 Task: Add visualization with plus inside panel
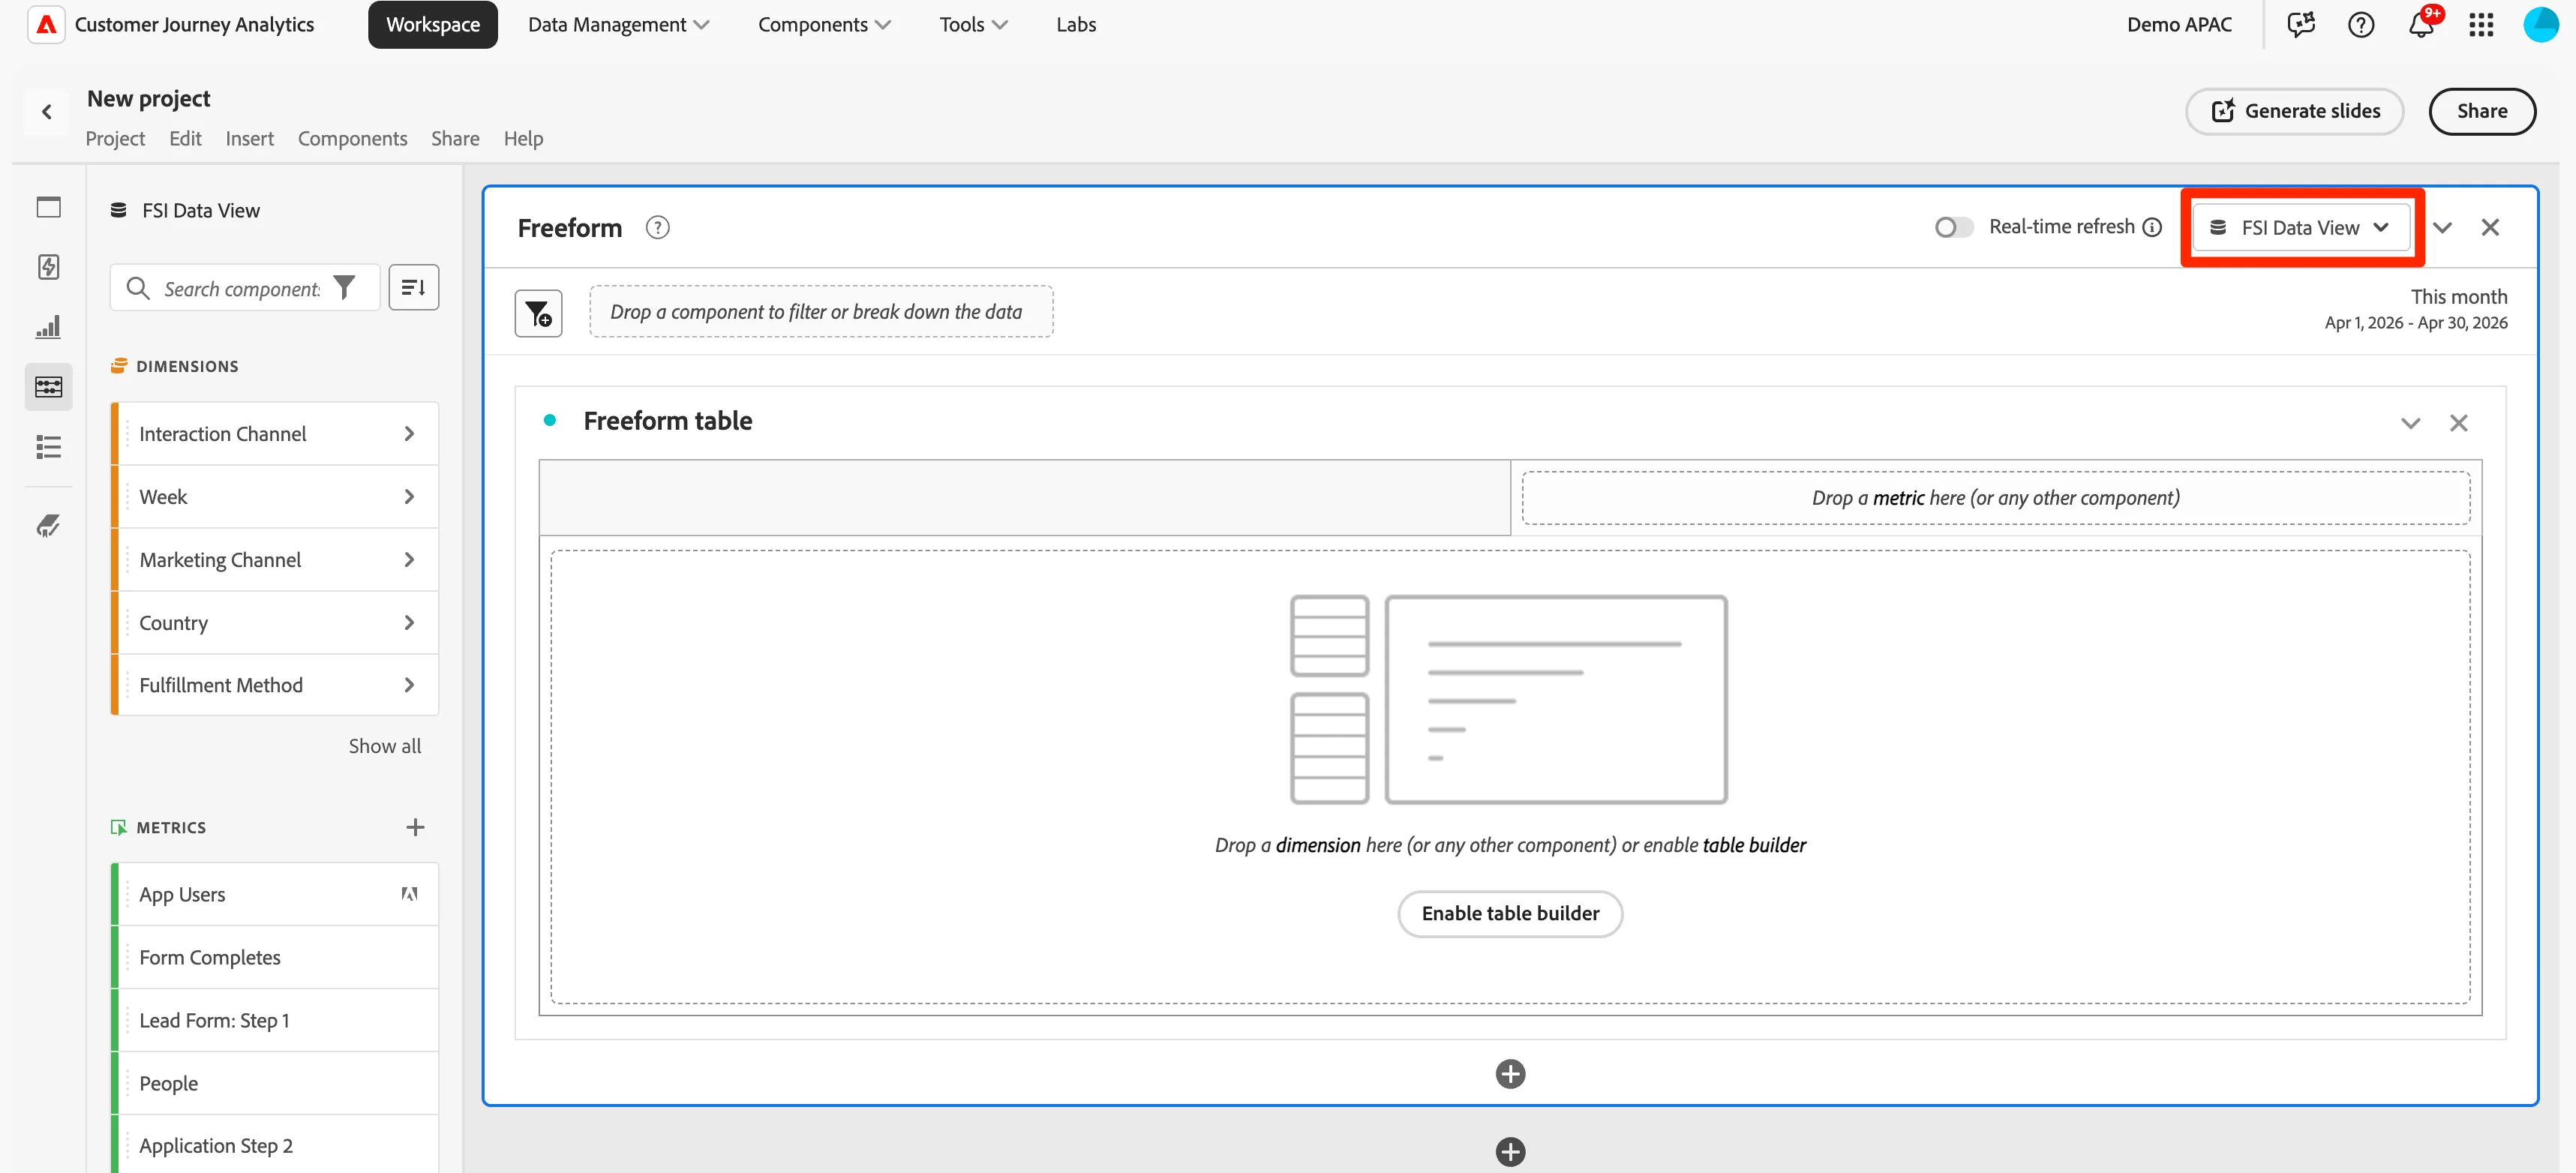tap(1510, 1074)
